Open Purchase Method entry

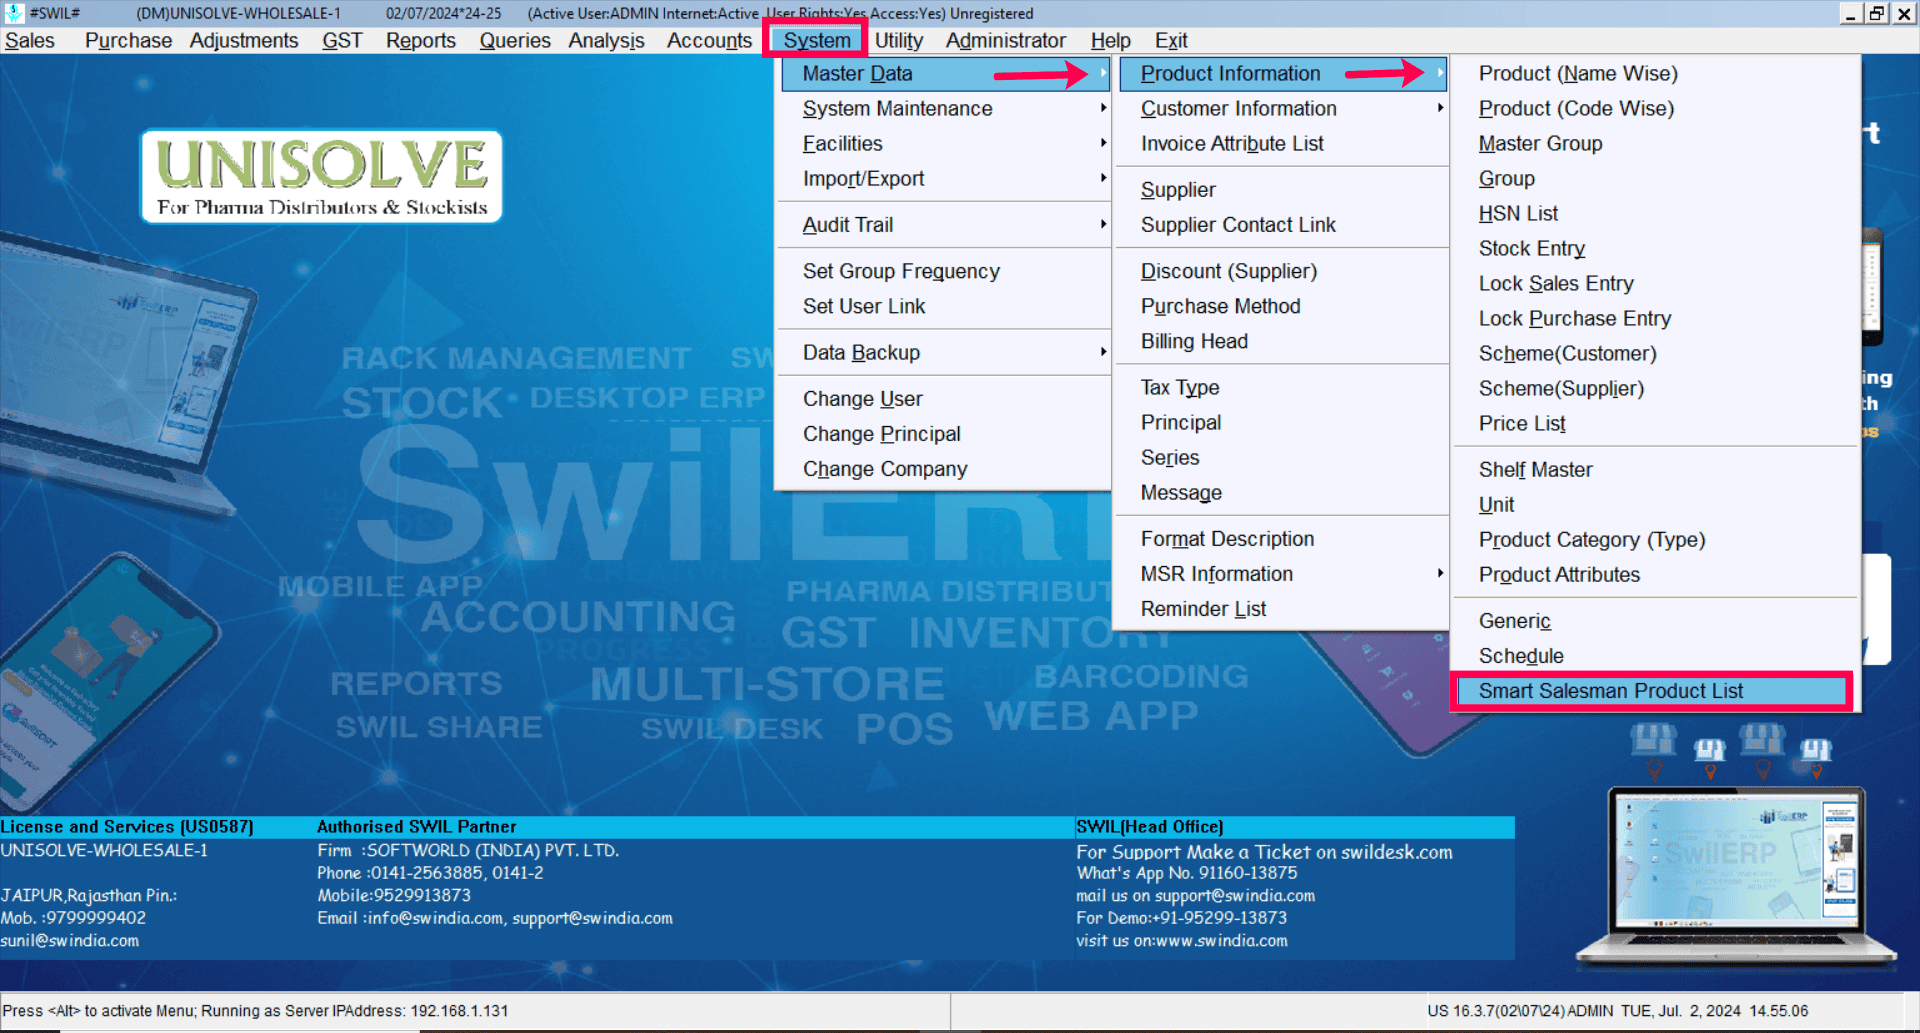tap(1282, 307)
